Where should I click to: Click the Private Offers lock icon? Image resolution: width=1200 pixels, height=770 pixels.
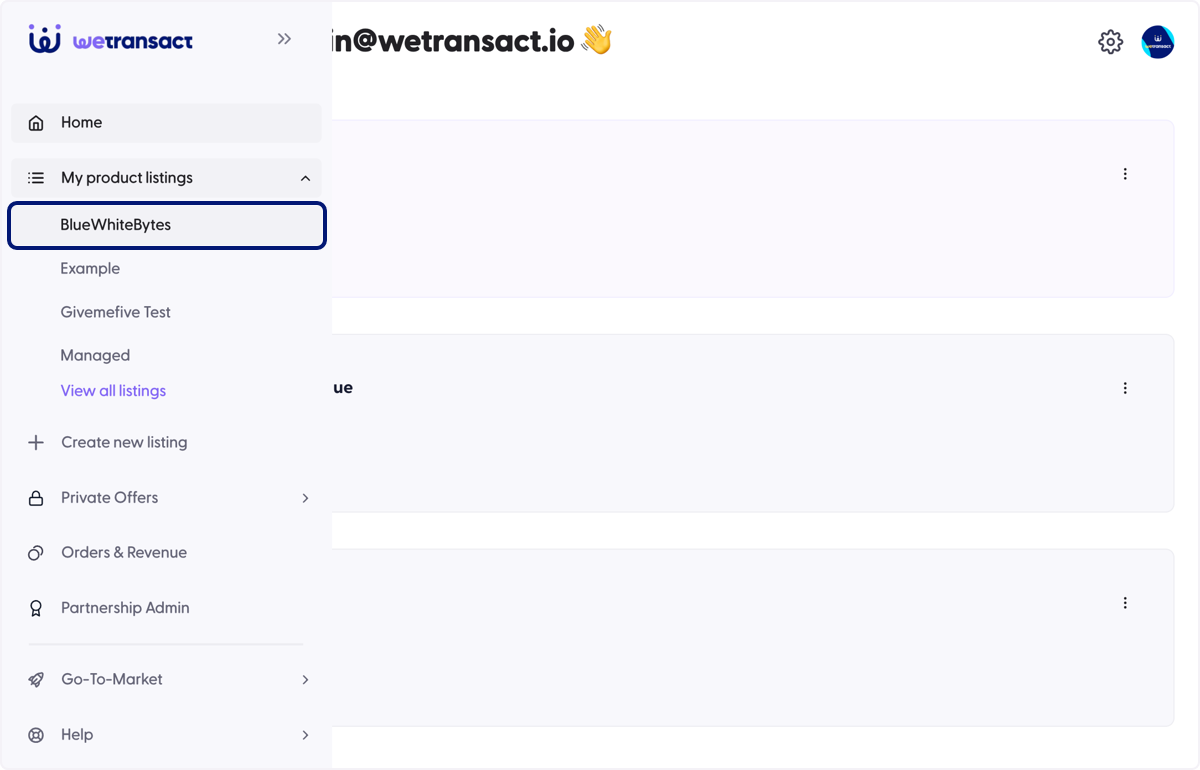pos(36,498)
